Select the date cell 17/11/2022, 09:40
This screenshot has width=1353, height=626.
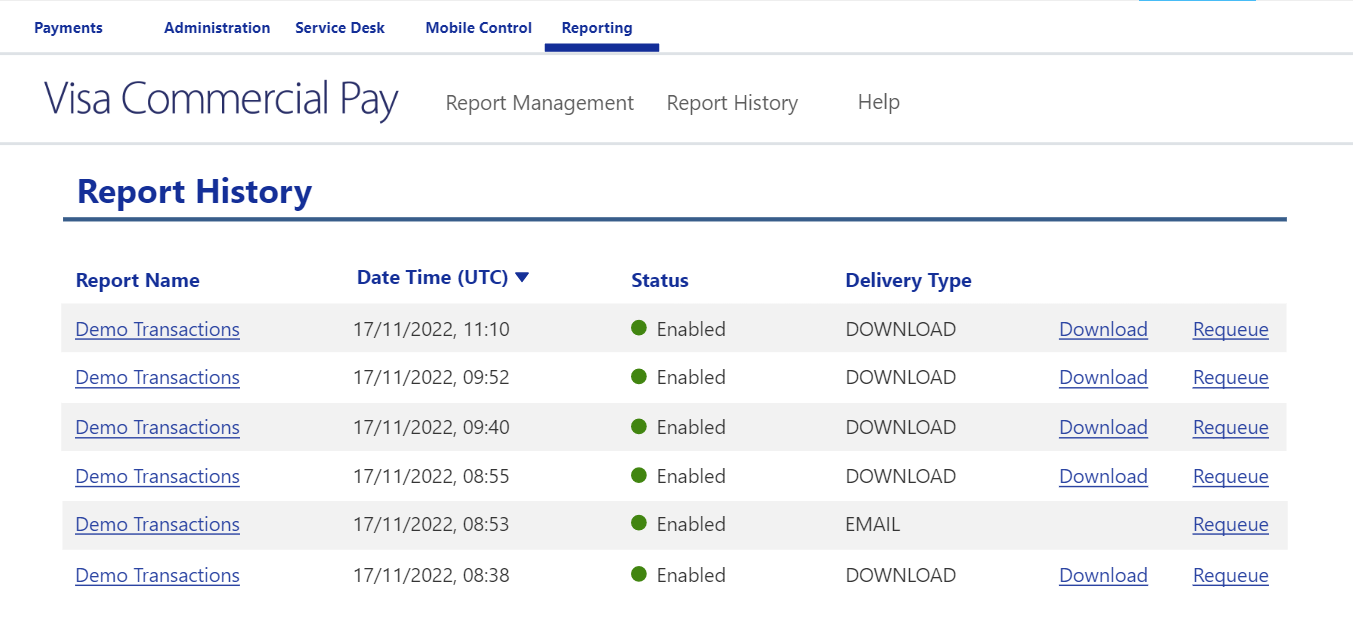(x=431, y=427)
